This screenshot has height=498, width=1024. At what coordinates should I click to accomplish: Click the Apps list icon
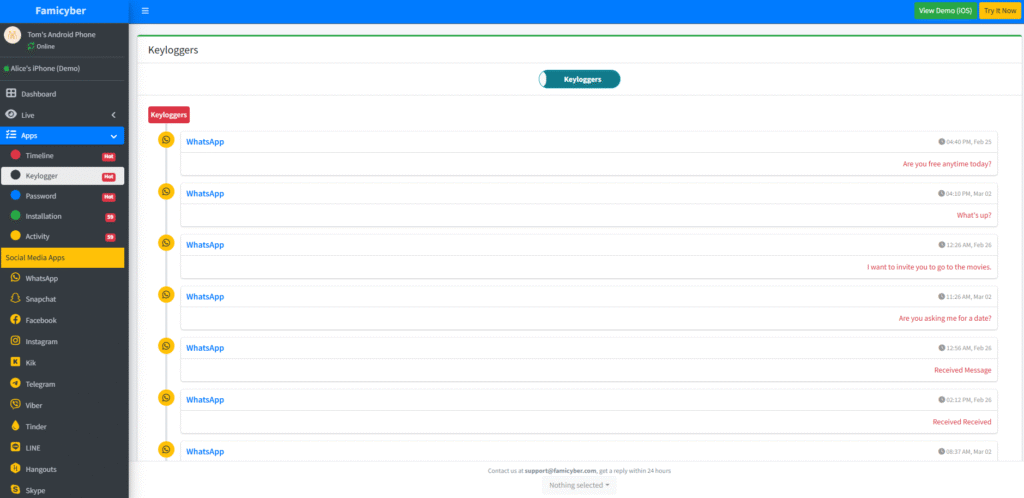(x=10, y=135)
